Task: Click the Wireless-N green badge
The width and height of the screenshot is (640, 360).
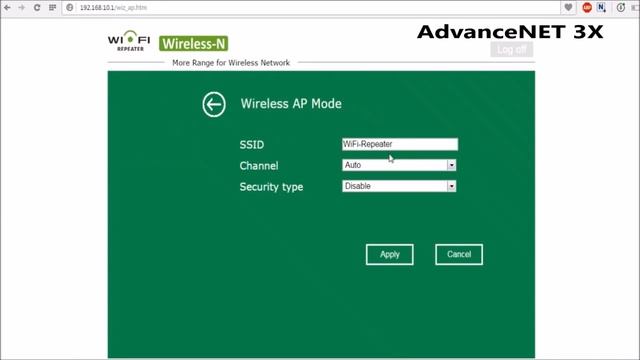Action: click(193, 44)
